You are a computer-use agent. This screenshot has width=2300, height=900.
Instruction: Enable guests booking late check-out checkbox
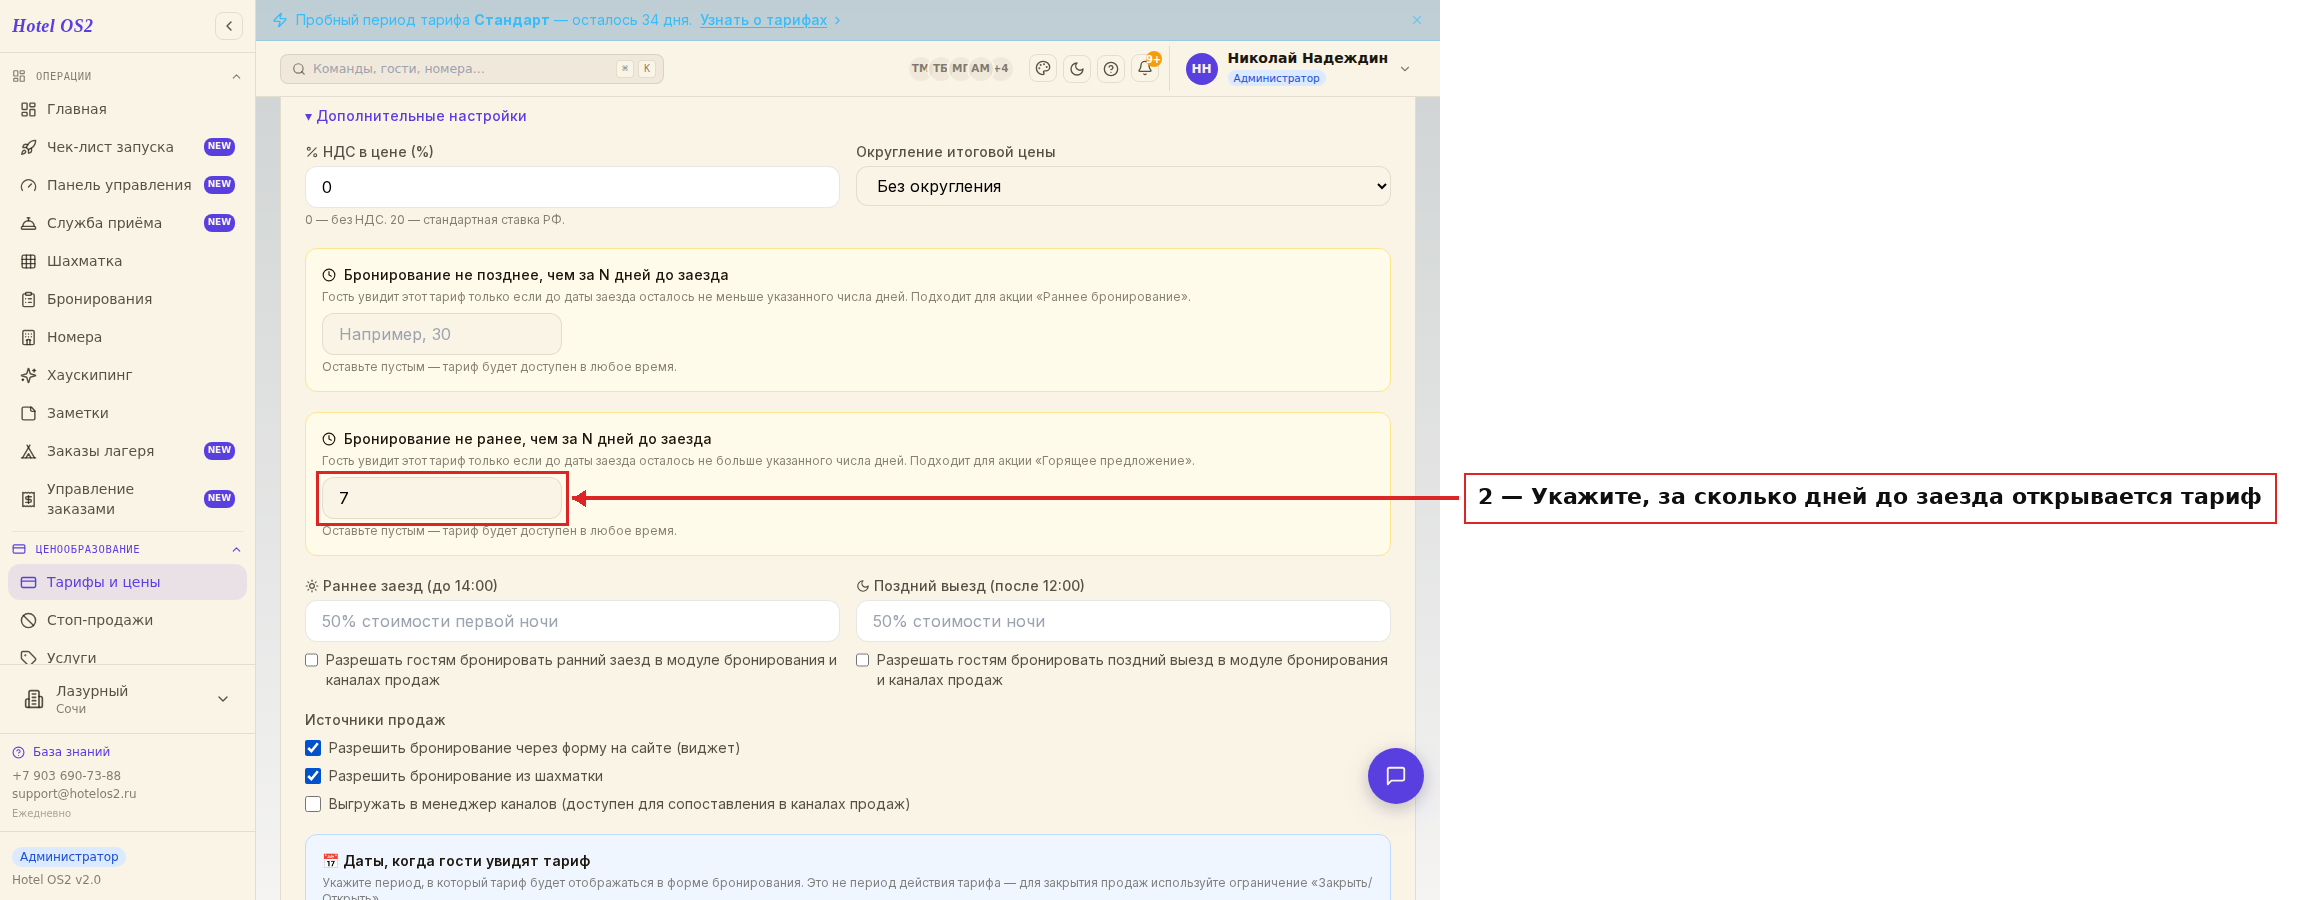click(x=863, y=660)
